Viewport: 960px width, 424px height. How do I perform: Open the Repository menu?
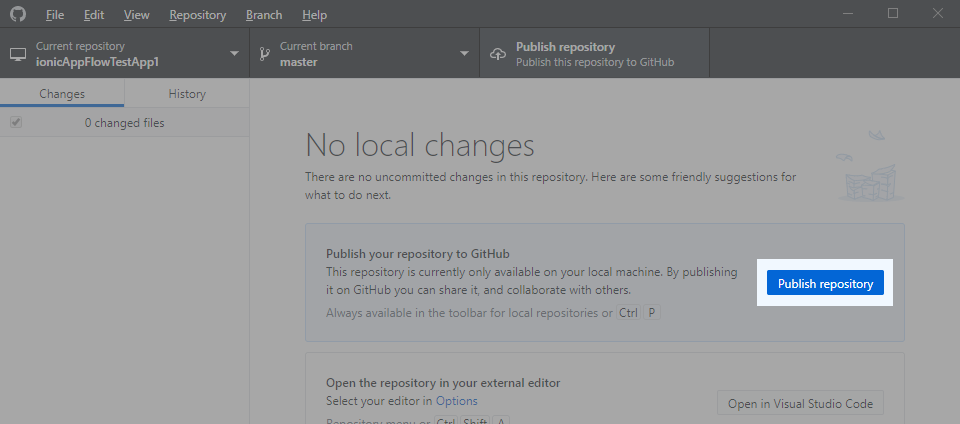click(x=198, y=15)
